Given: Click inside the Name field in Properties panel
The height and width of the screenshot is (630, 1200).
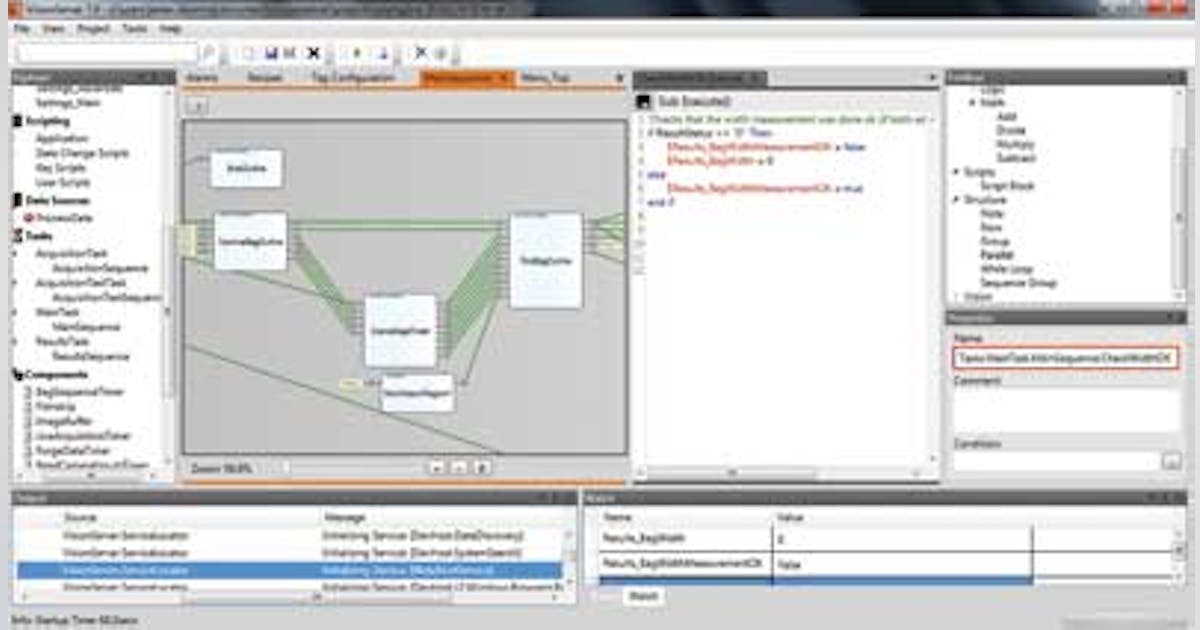Looking at the screenshot, I should pyautogui.click(x=1065, y=355).
